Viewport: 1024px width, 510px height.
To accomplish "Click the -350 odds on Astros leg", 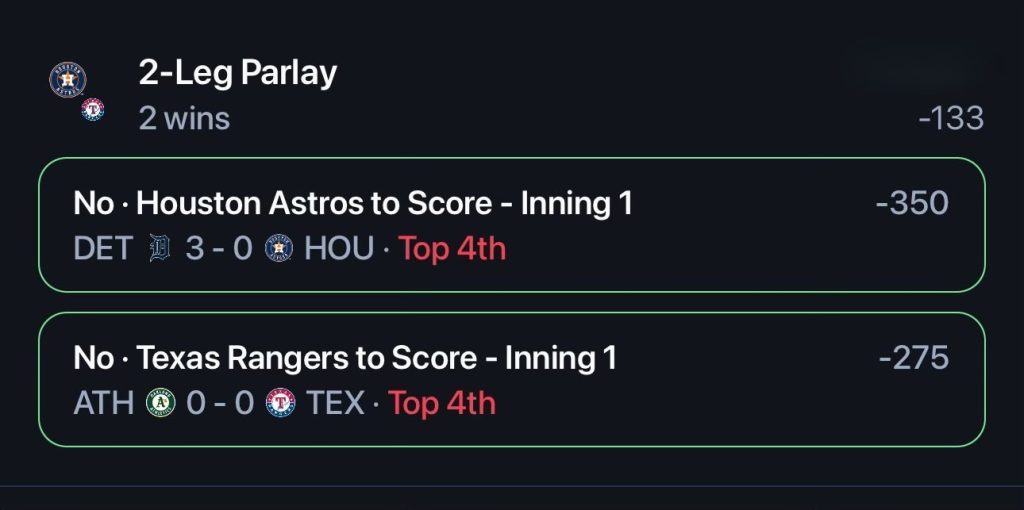I will 912,203.
